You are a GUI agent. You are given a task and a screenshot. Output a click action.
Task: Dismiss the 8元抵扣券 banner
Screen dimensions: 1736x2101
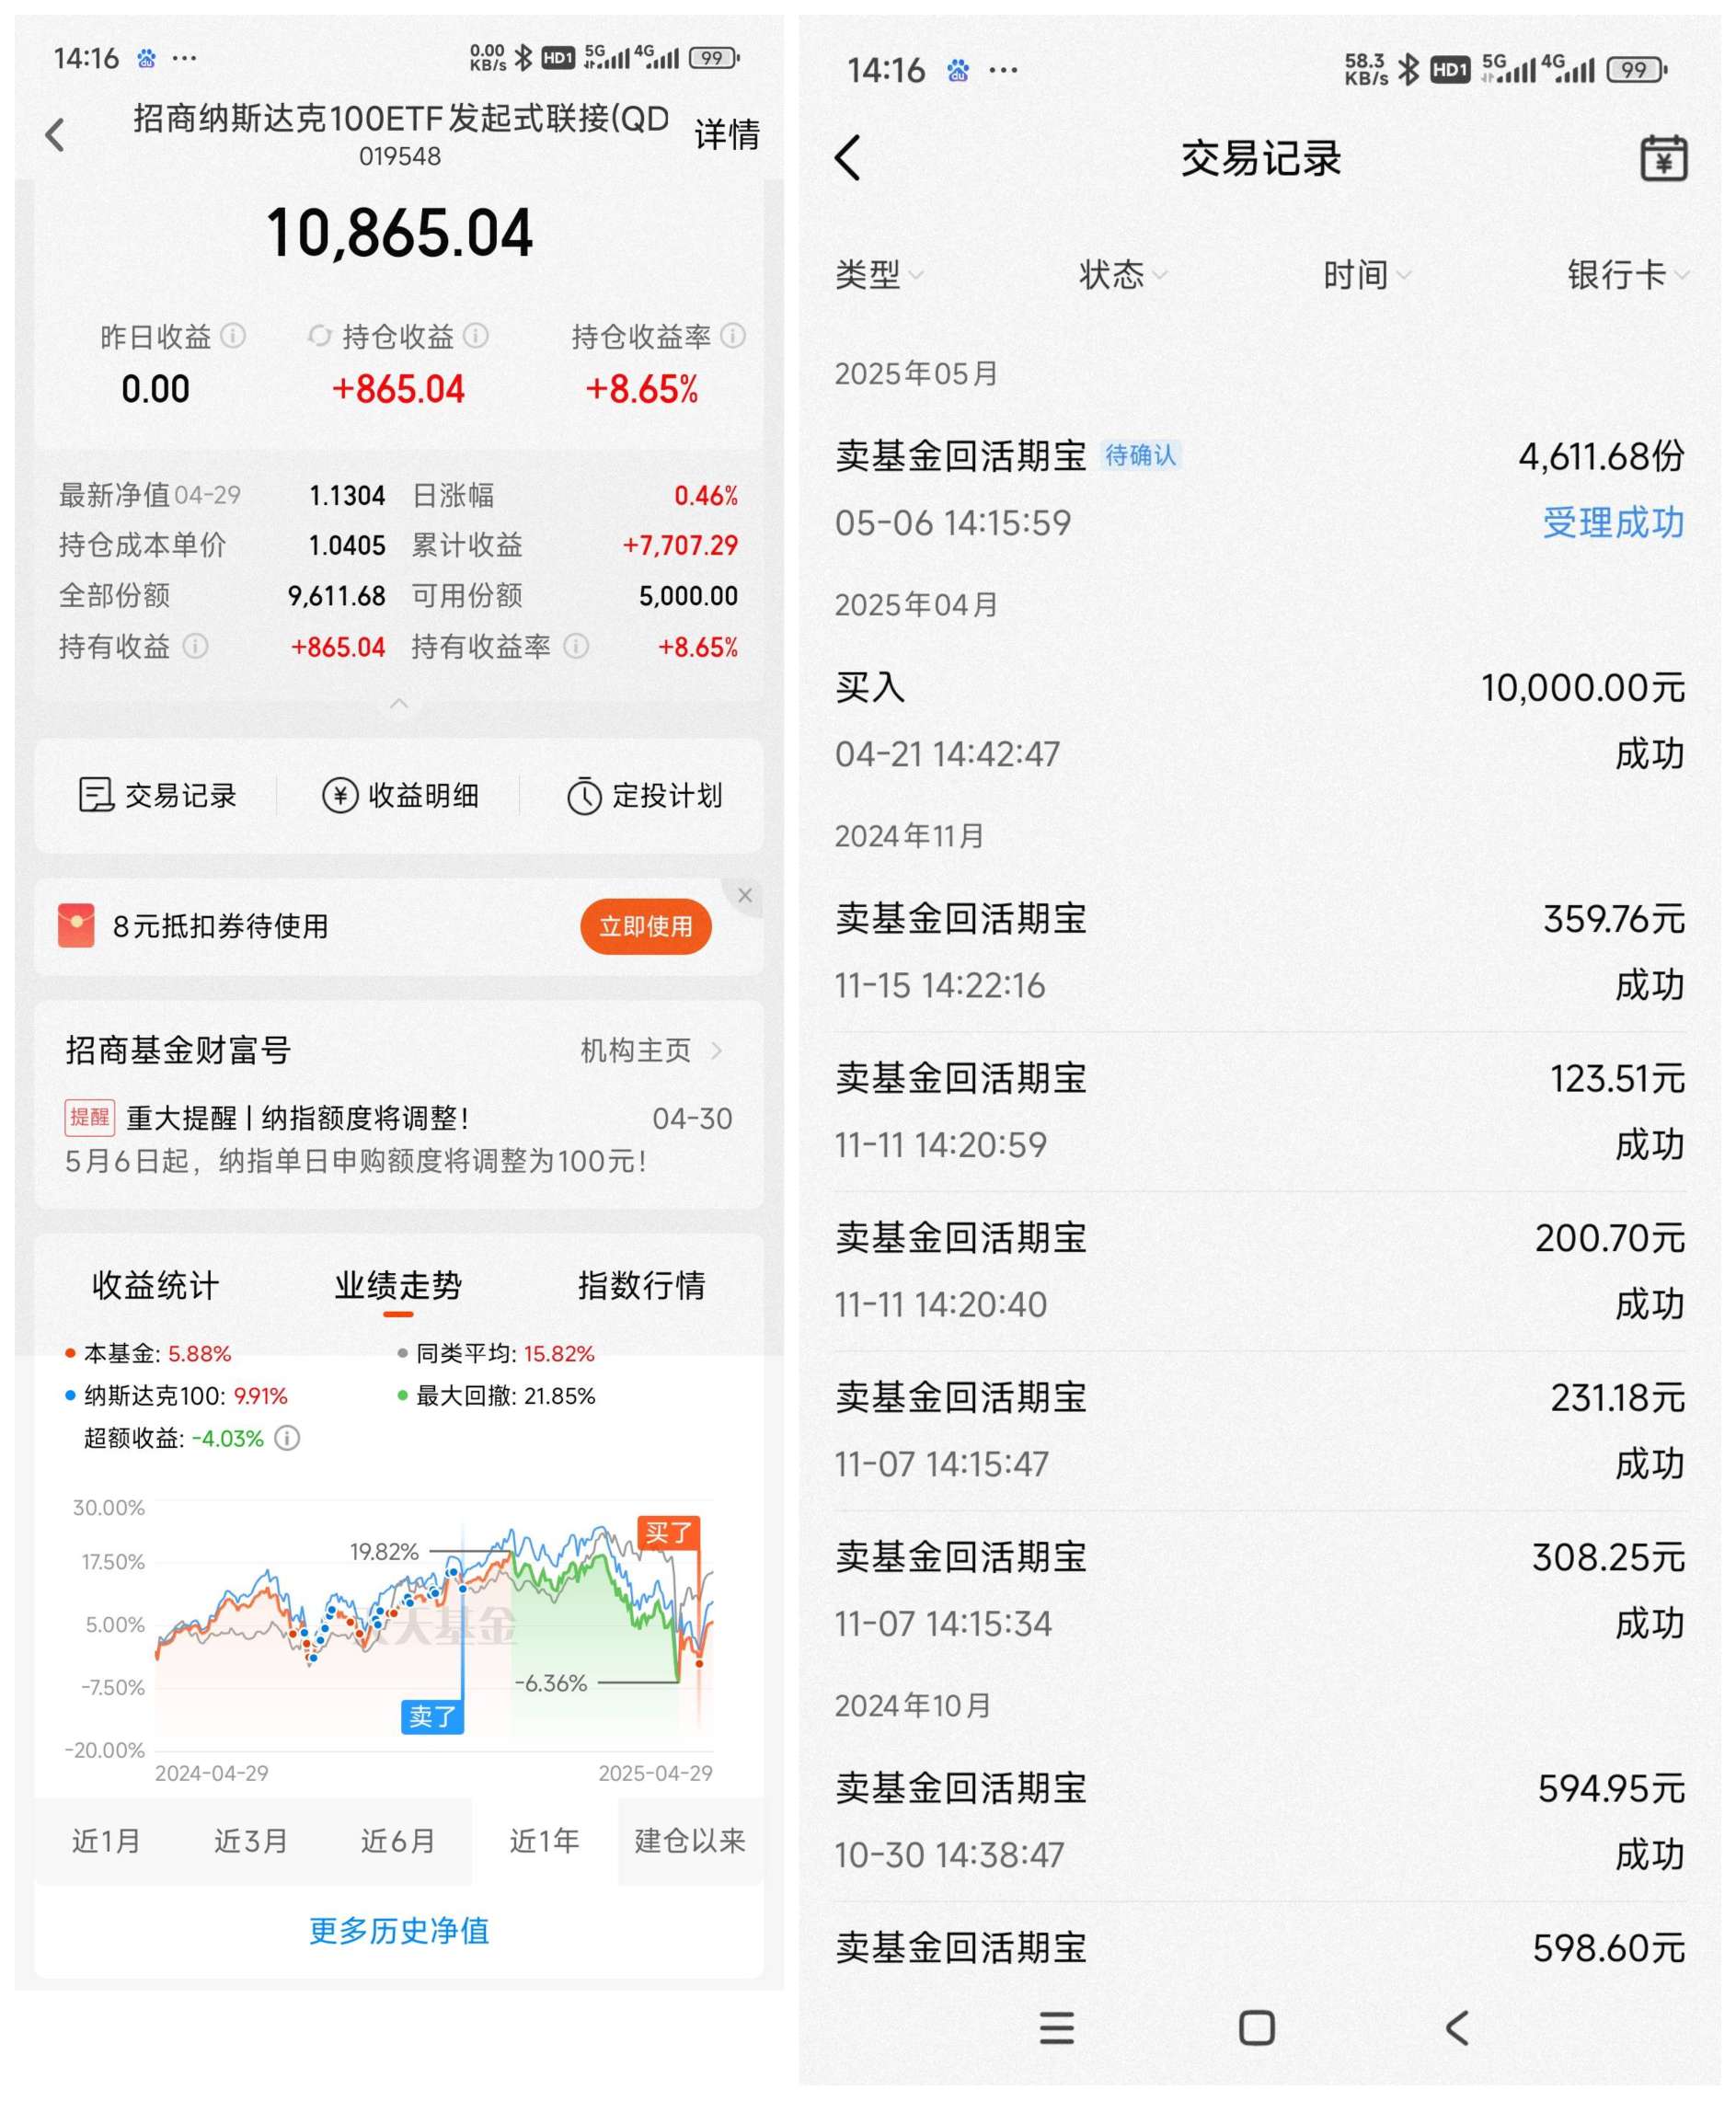744,895
